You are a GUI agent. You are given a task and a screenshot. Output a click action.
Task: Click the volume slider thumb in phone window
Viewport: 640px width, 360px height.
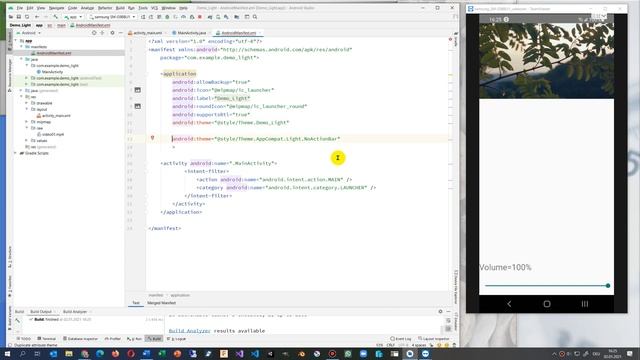[608, 286]
